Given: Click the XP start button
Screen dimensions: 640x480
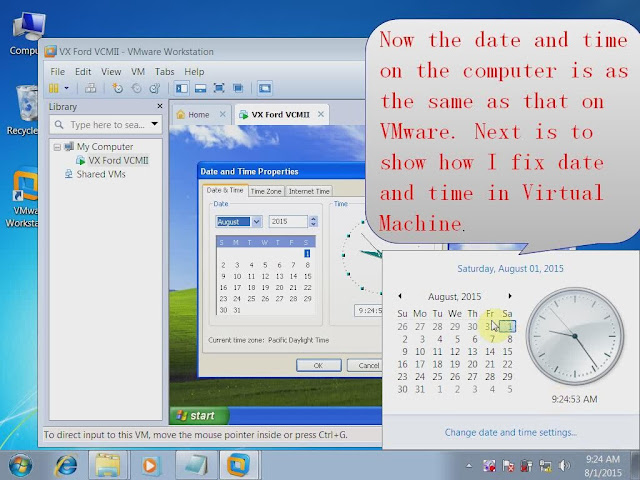Looking at the screenshot, I should [200, 416].
